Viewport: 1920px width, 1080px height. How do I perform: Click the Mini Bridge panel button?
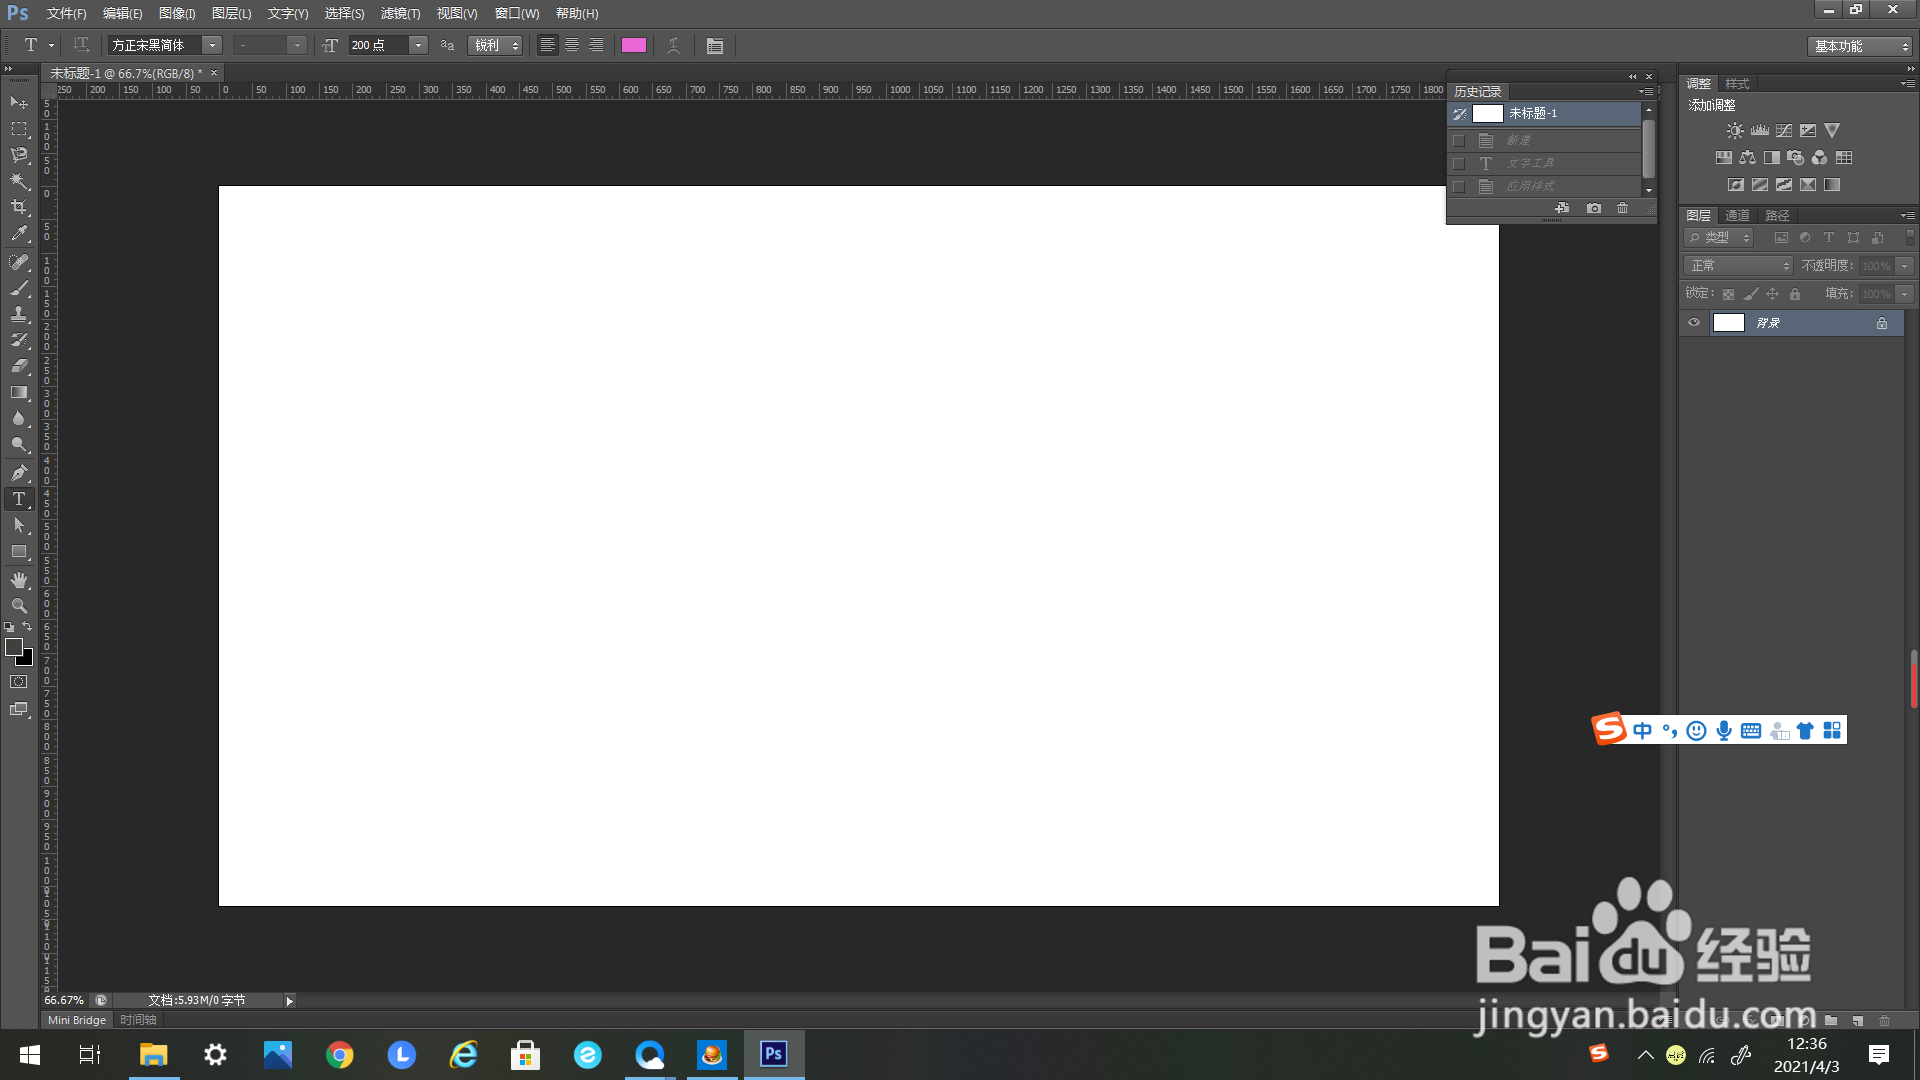pyautogui.click(x=76, y=1020)
